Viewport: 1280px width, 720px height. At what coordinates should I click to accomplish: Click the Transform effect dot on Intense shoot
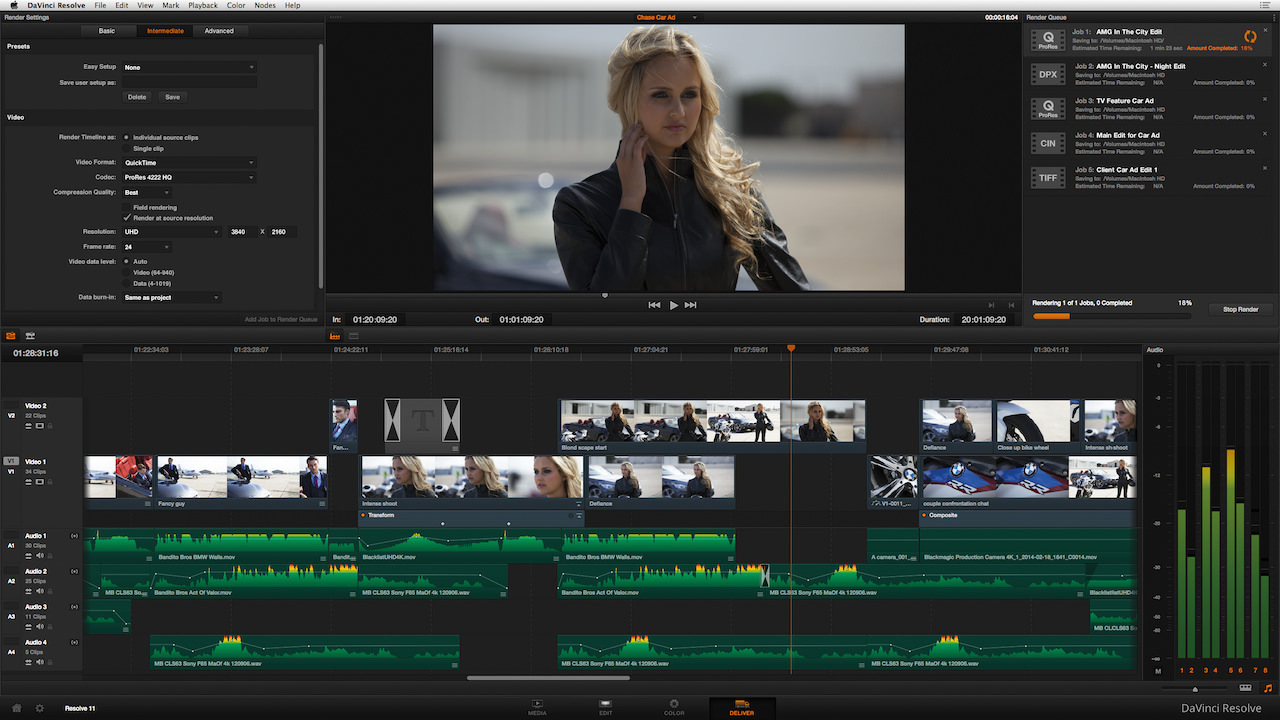(x=364, y=515)
